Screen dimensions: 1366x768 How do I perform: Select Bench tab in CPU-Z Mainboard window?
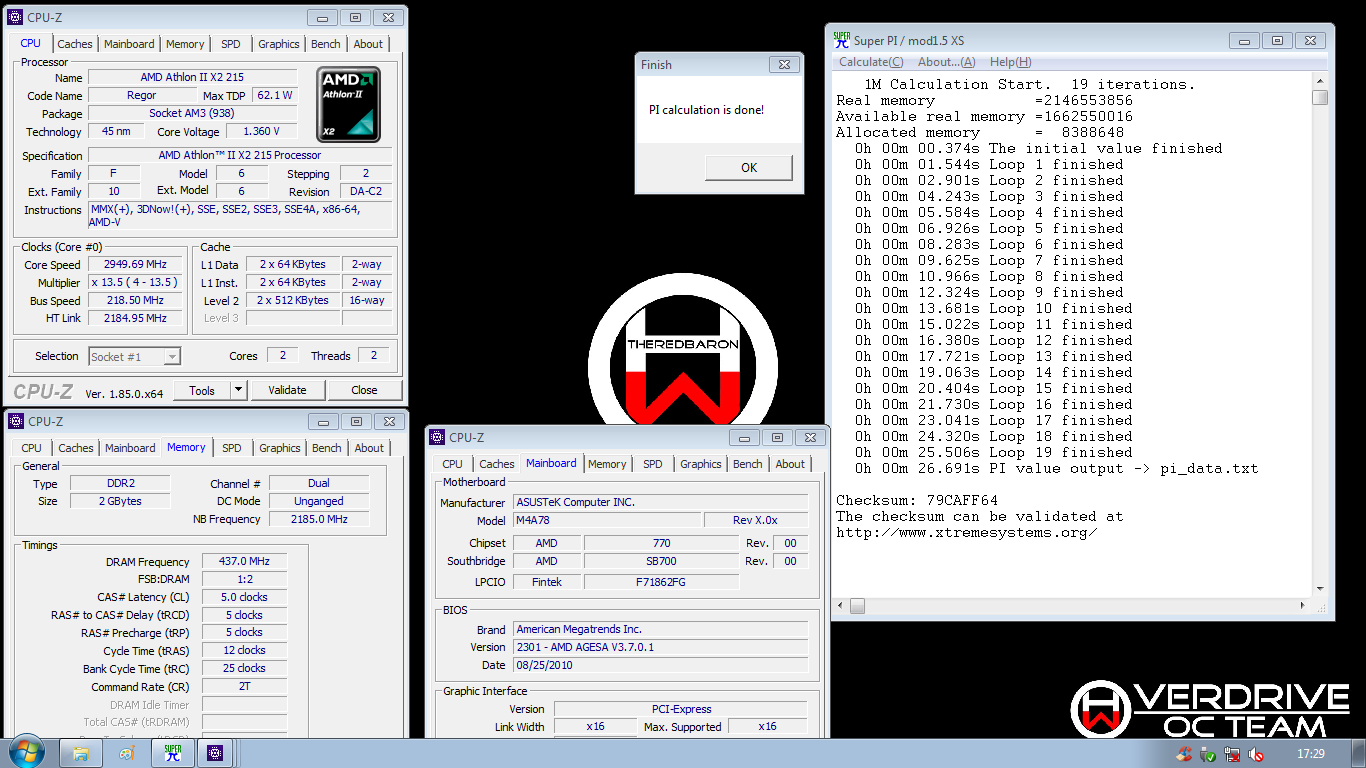click(747, 464)
